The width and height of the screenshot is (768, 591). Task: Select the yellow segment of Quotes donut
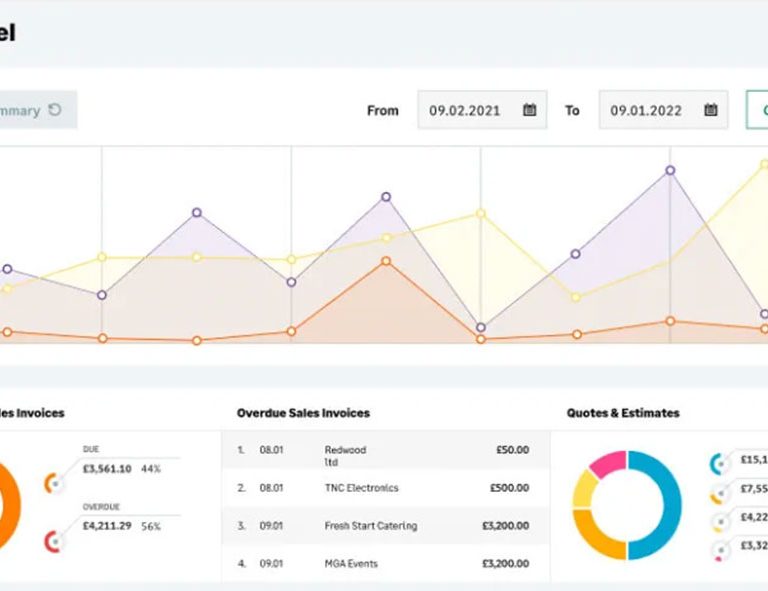point(583,490)
